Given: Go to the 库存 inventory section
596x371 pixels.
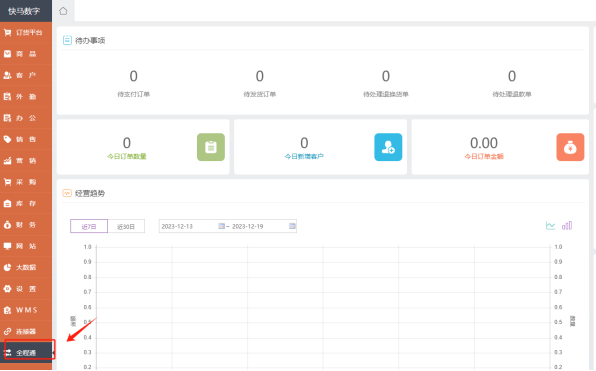Looking at the screenshot, I should 26,203.
